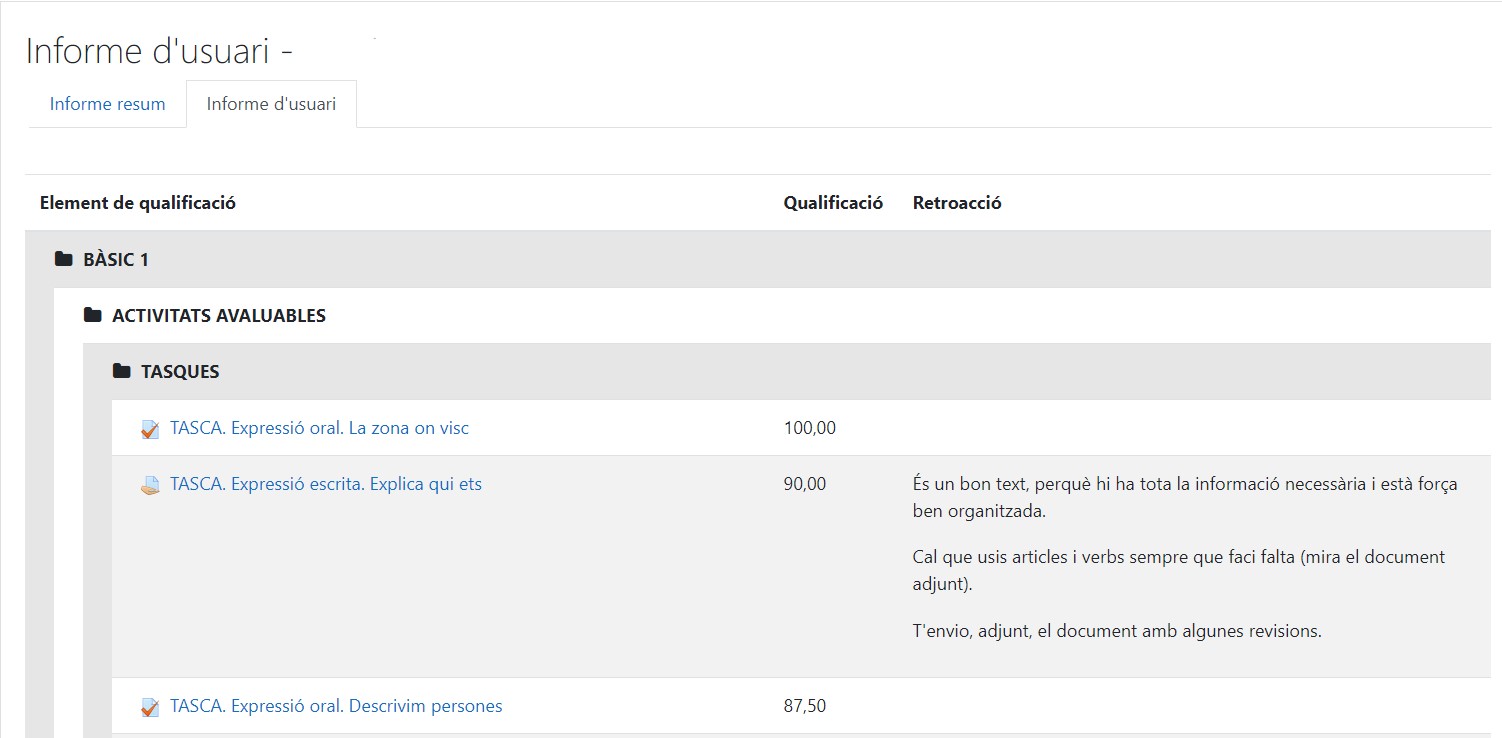
Task: Switch to the Informe resum tab
Action: pos(107,104)
